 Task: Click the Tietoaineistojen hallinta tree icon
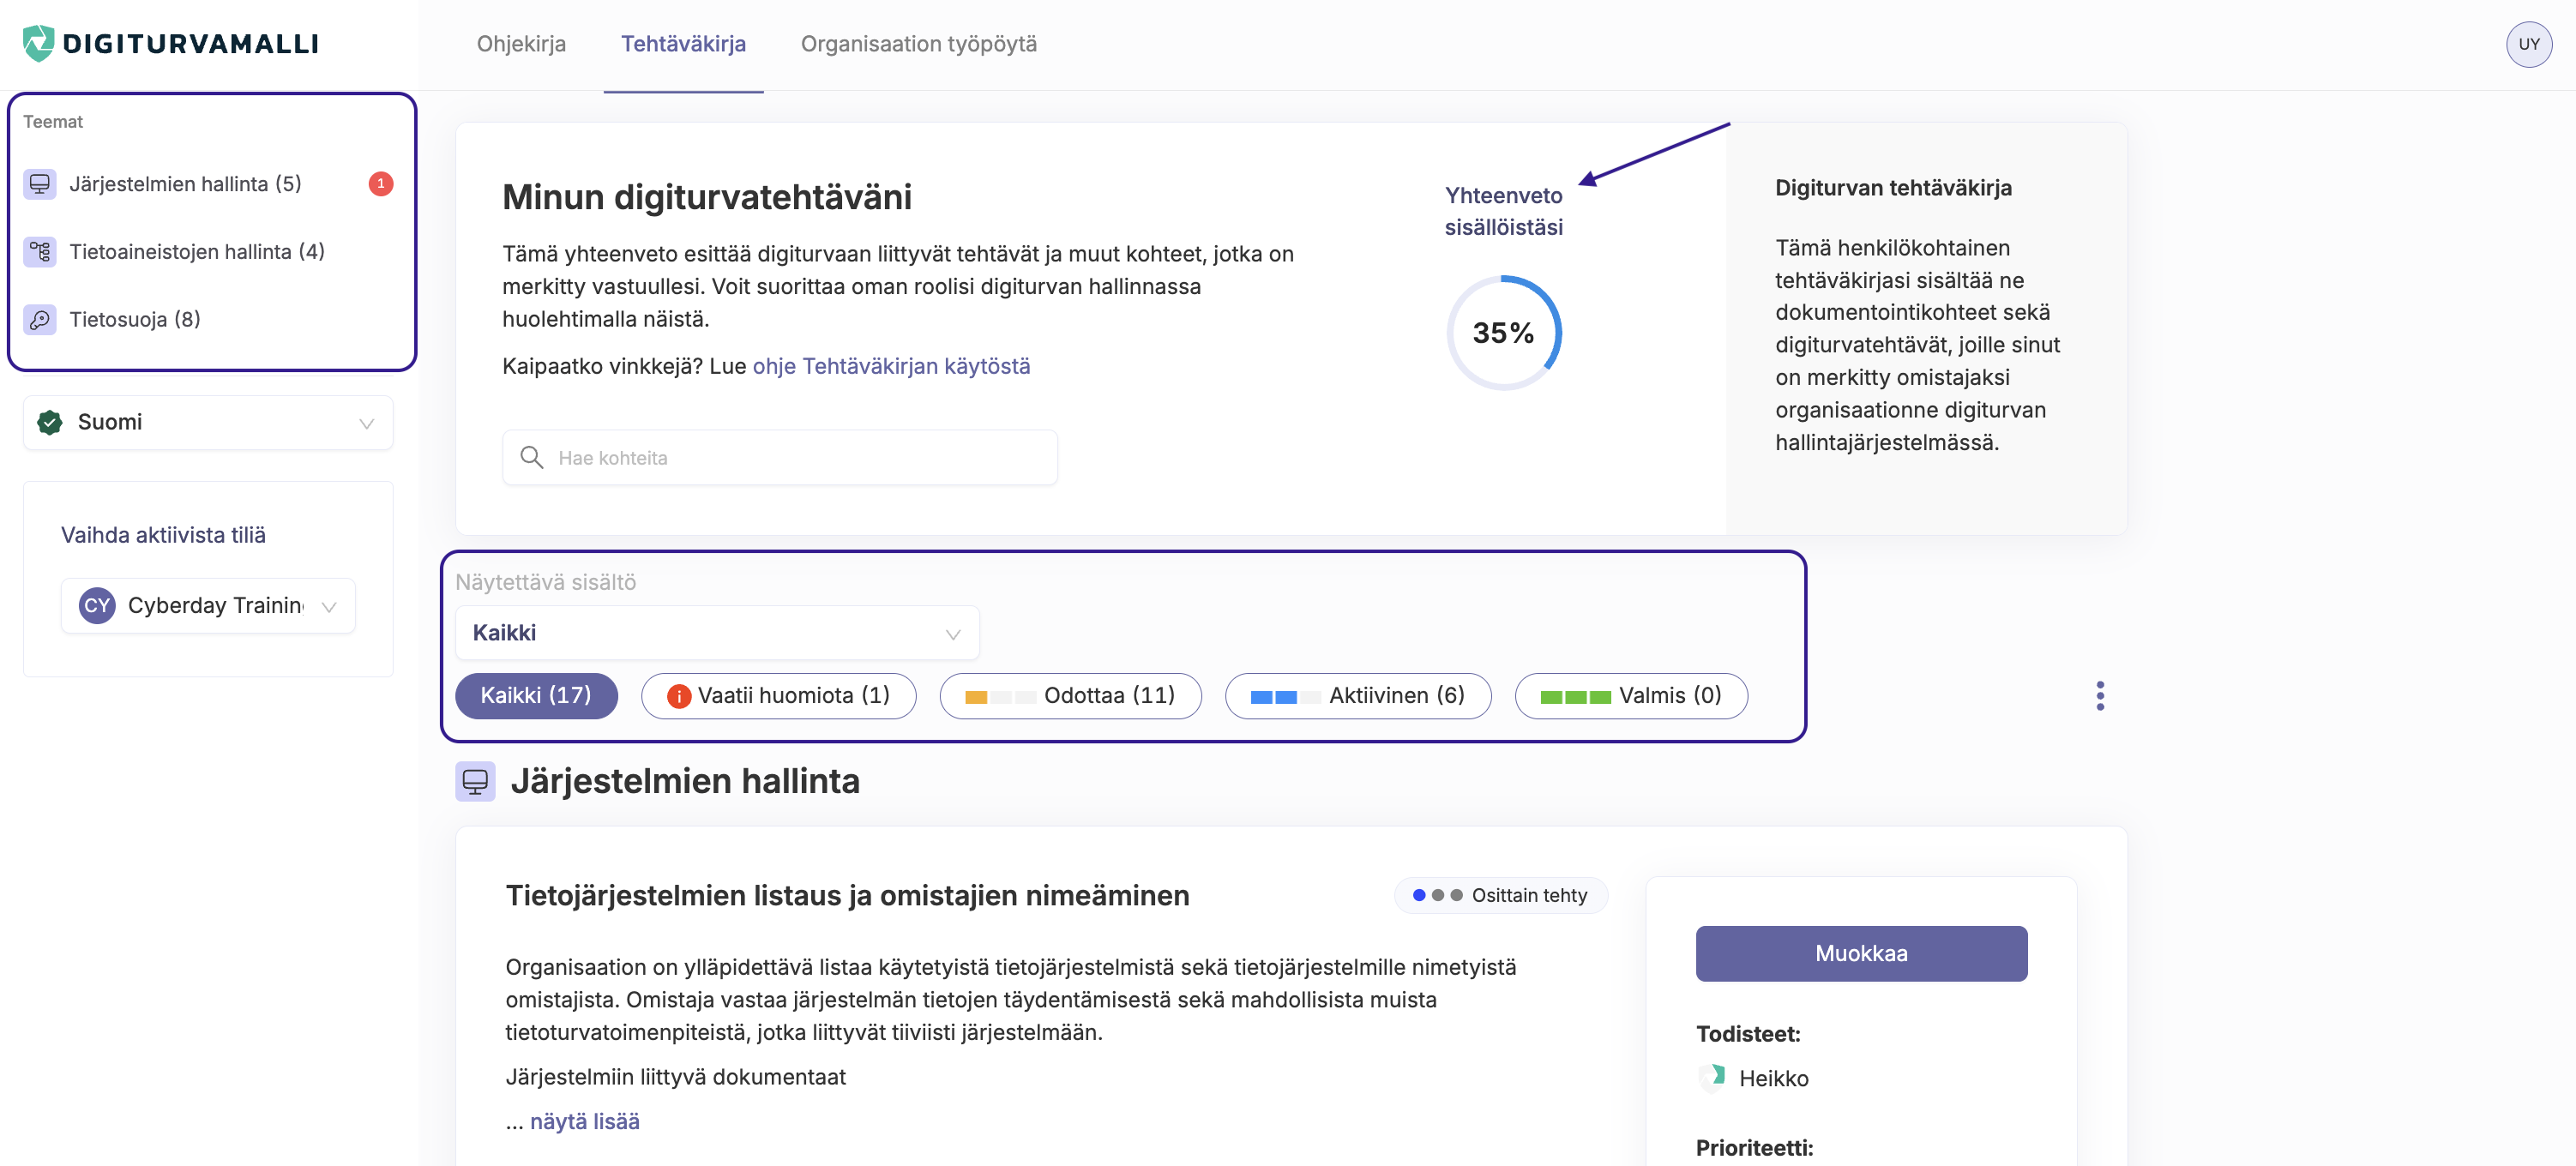40,252
